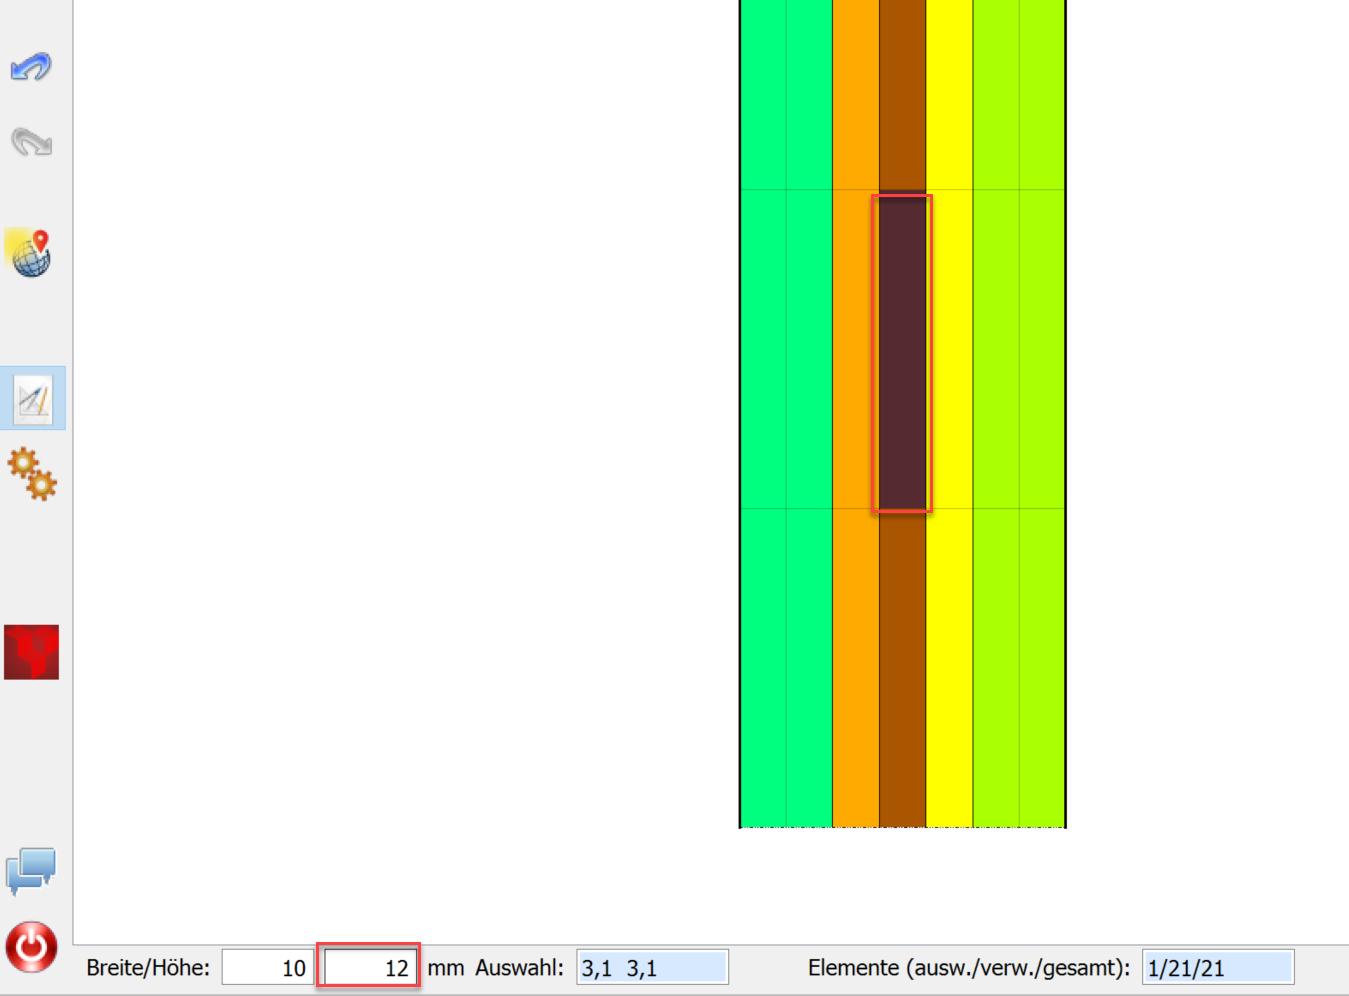Open the globe location tool
Screen dimensions: 1349x996
[31, 254]
